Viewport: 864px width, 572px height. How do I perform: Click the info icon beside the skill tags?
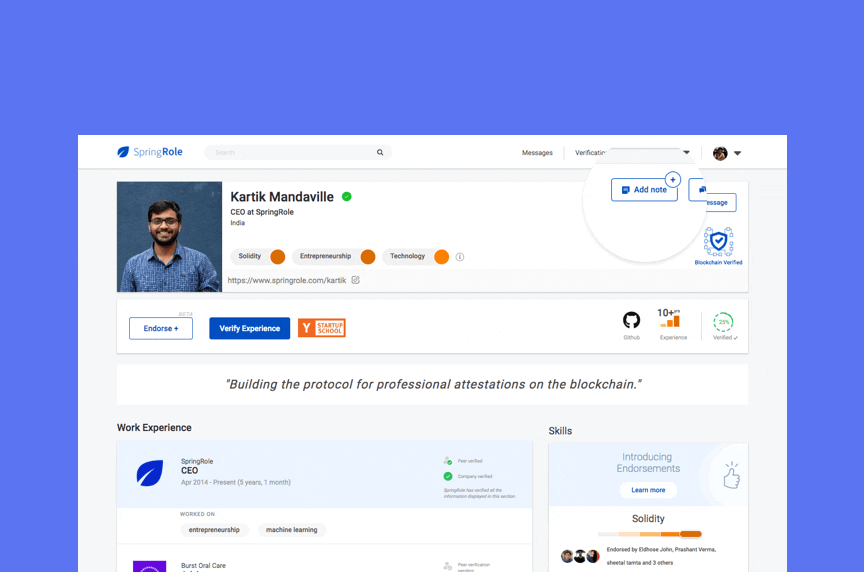[x=460, y=257]
